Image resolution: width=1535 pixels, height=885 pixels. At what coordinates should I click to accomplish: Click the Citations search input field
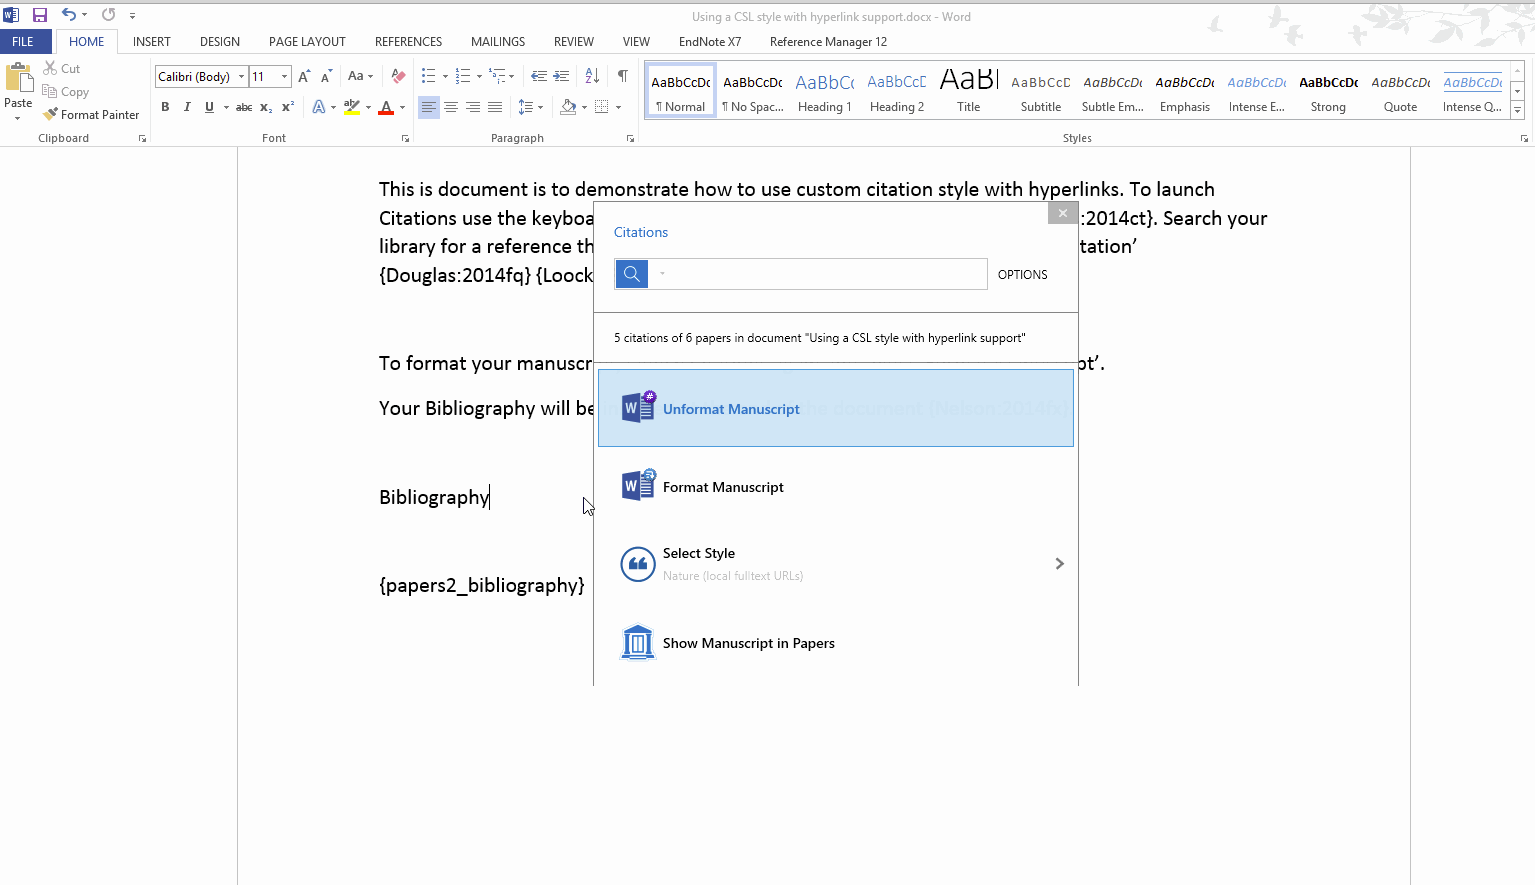[818, 273]
